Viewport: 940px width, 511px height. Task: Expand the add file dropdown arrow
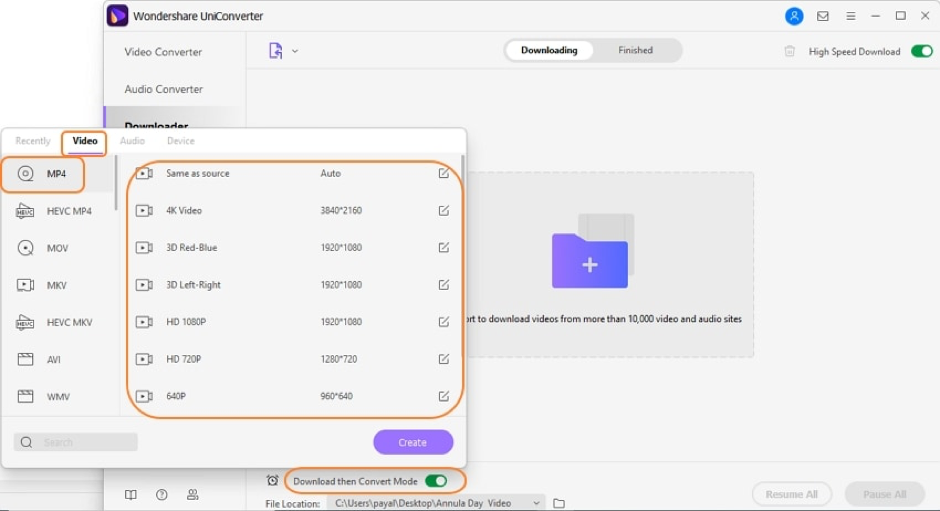[295, 51]
